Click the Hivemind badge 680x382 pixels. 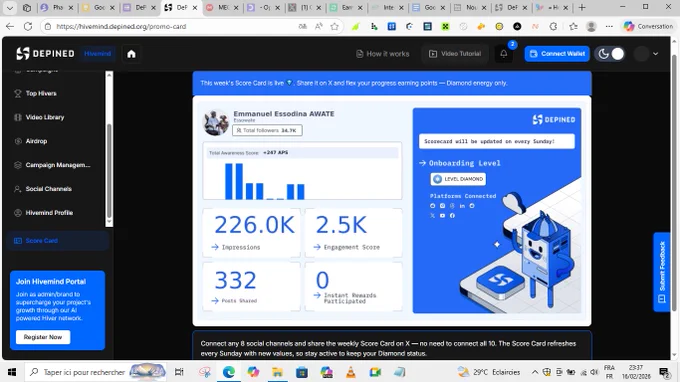98,54
